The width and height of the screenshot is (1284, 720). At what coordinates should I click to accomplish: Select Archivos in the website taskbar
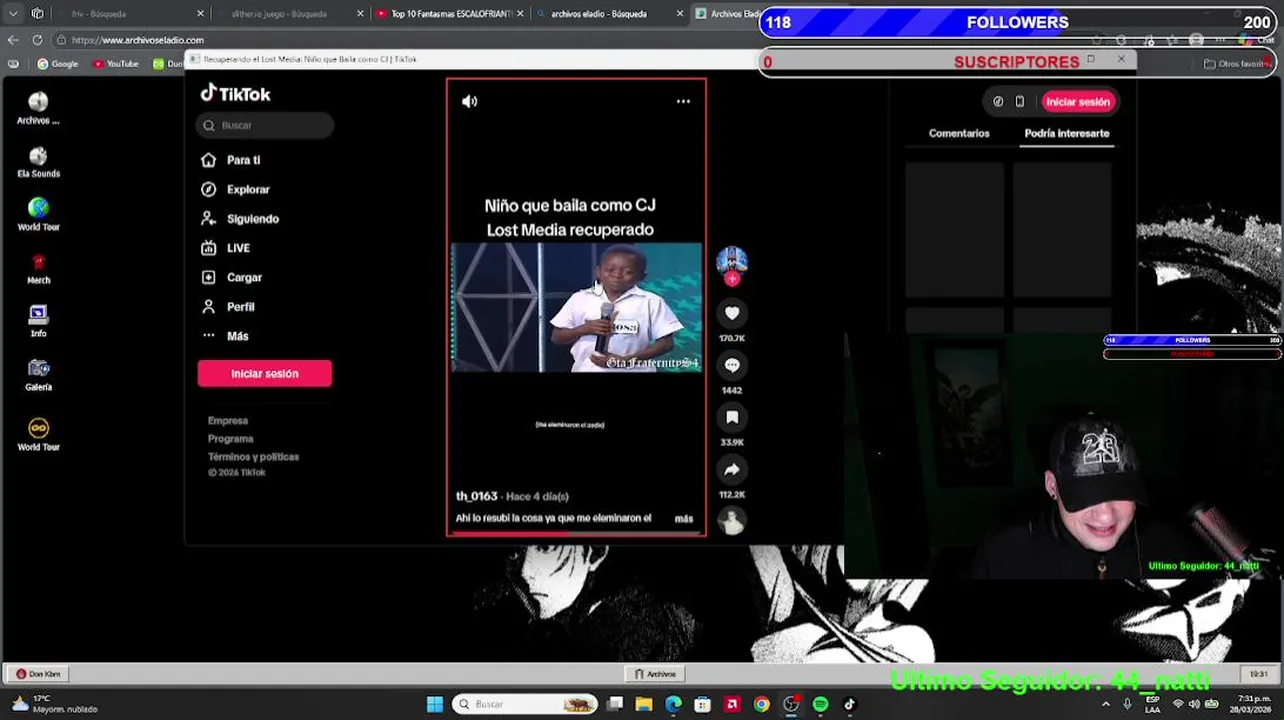(x=656, y=674)
